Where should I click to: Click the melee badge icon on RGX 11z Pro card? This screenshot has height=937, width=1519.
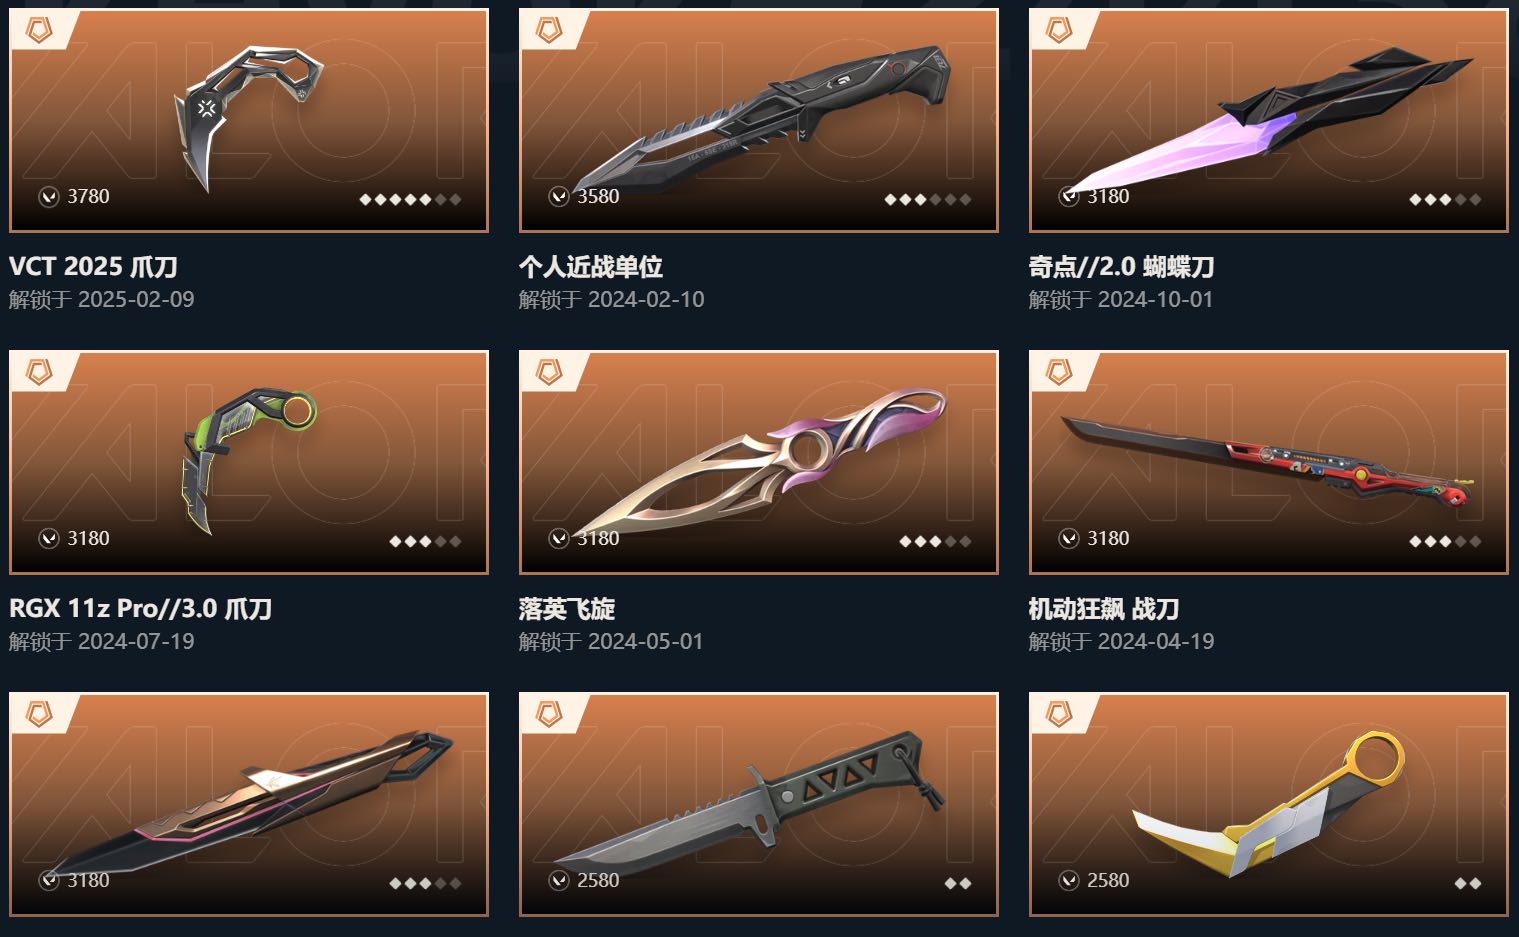point(38,372)
